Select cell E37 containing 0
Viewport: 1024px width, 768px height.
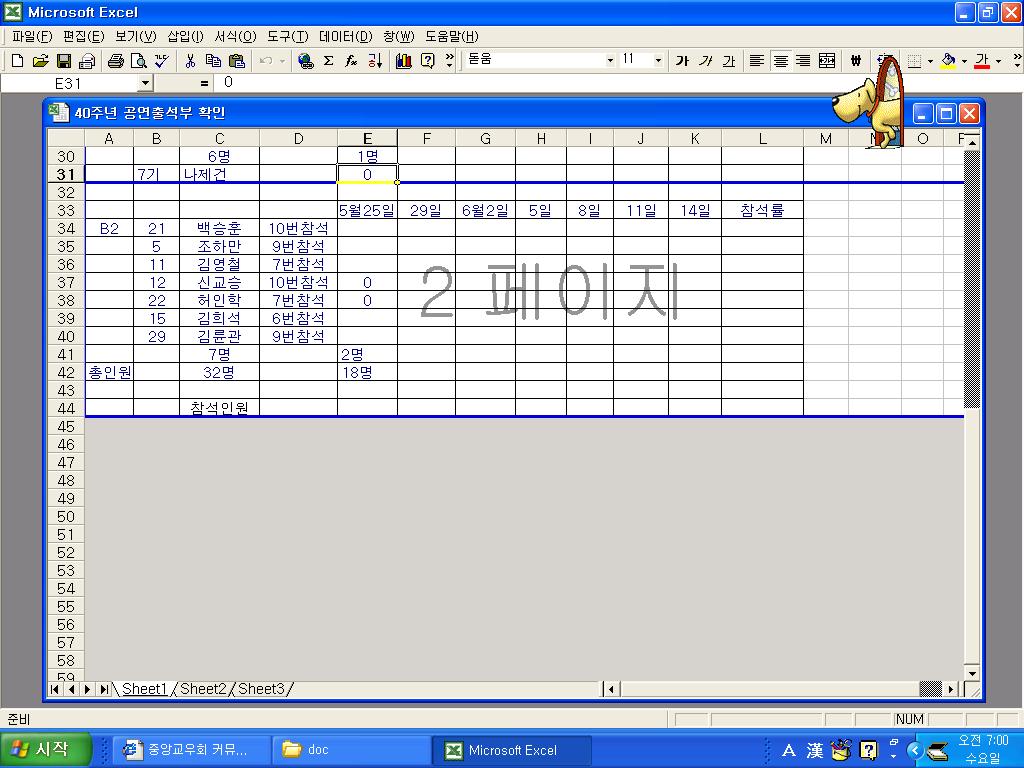367,283
